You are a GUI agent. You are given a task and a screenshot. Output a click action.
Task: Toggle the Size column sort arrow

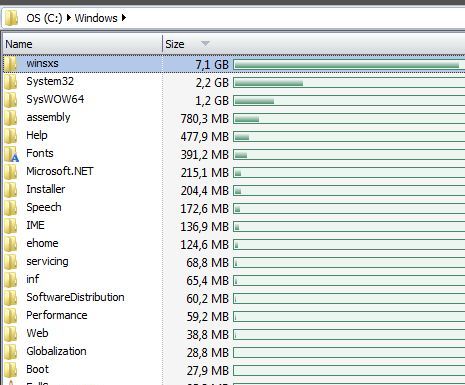[x=205, y=44]
